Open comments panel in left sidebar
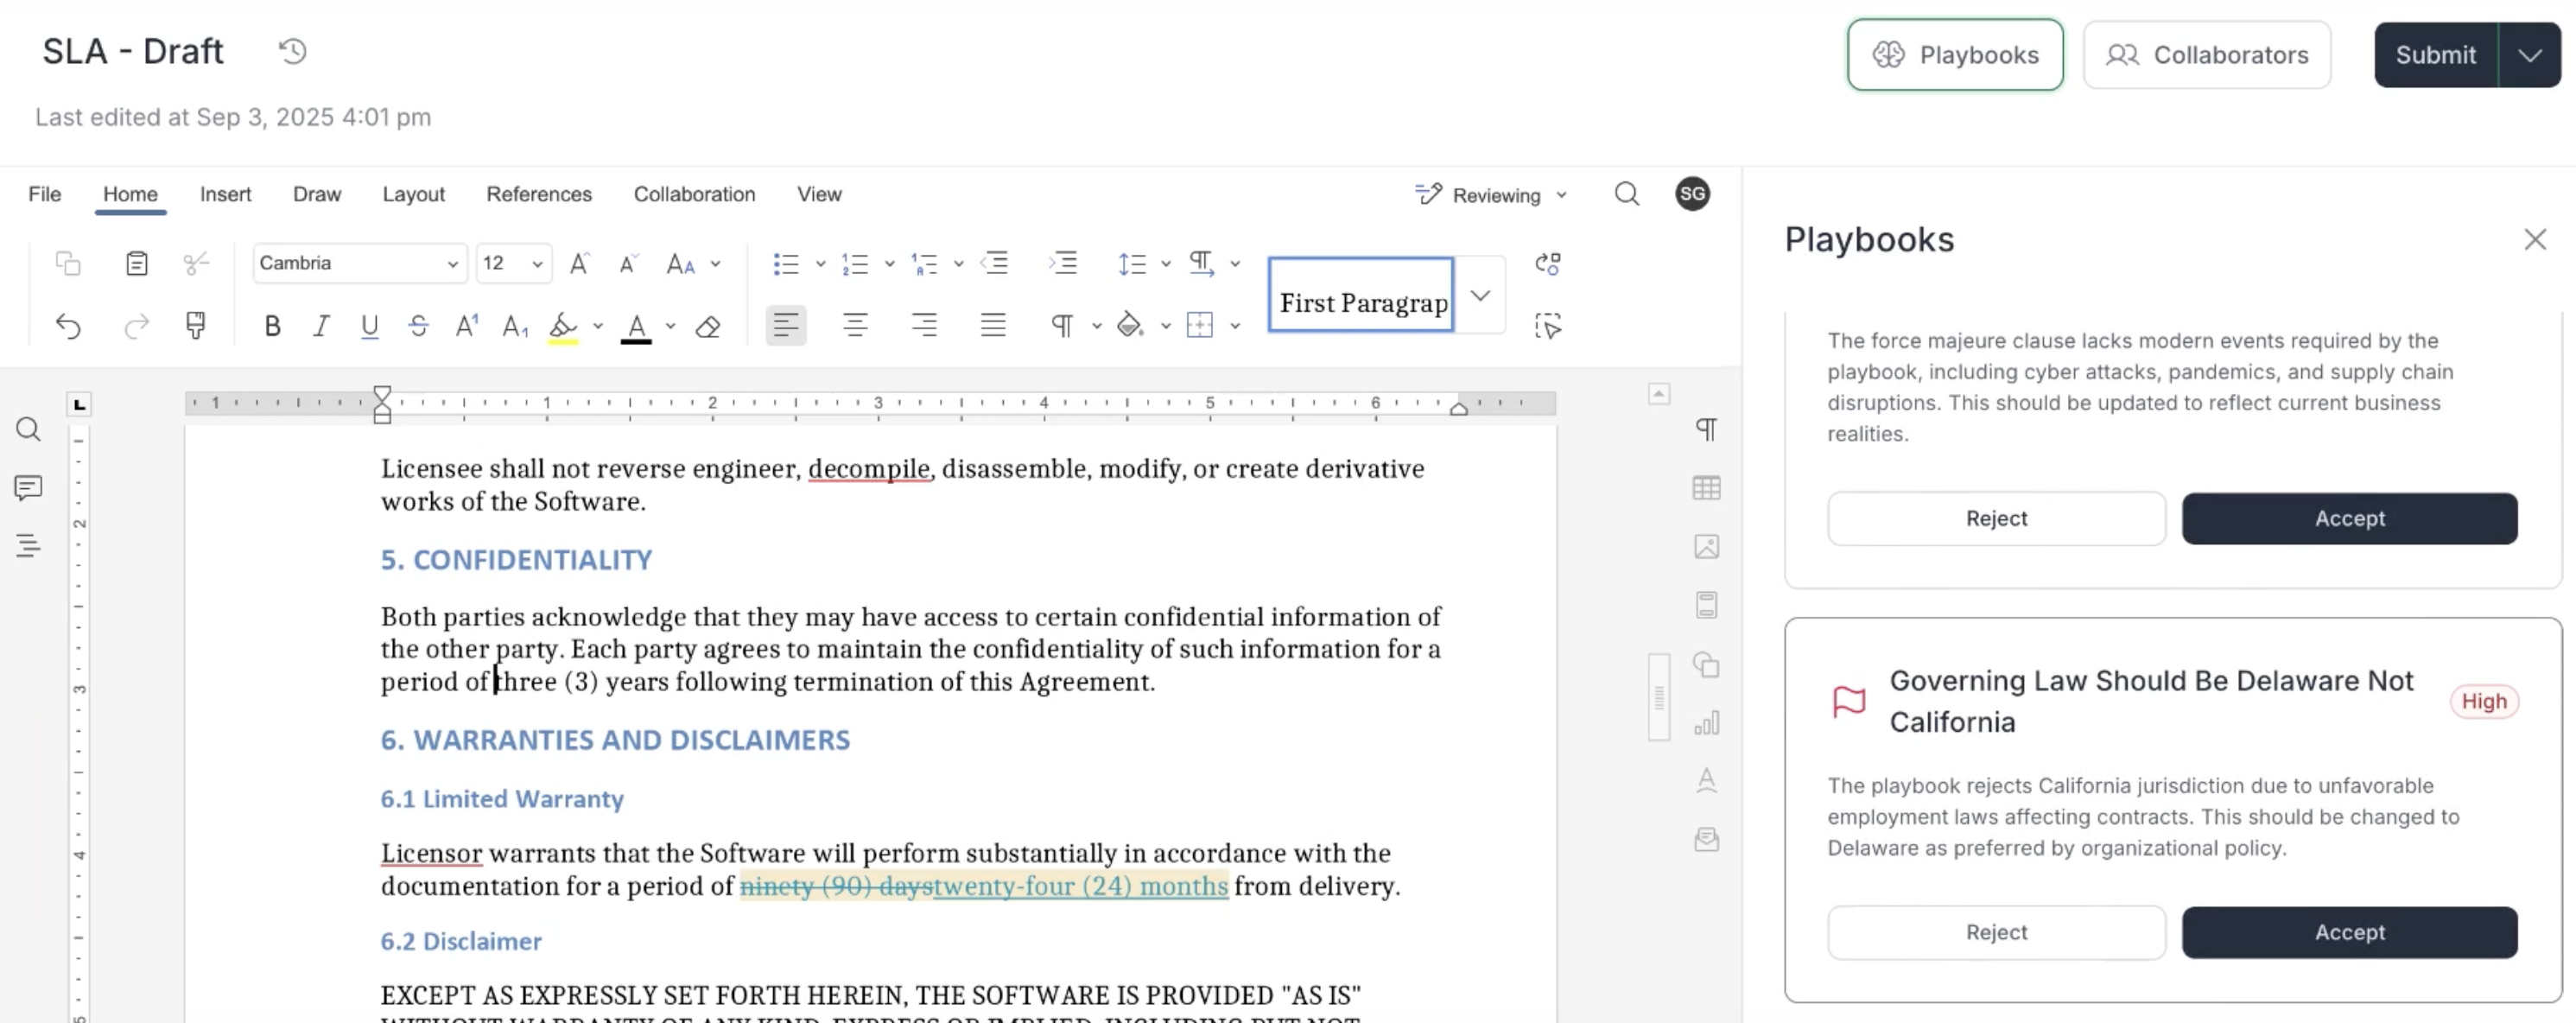Screen dimensions: 2576x1023 click(x=28, y=487)
